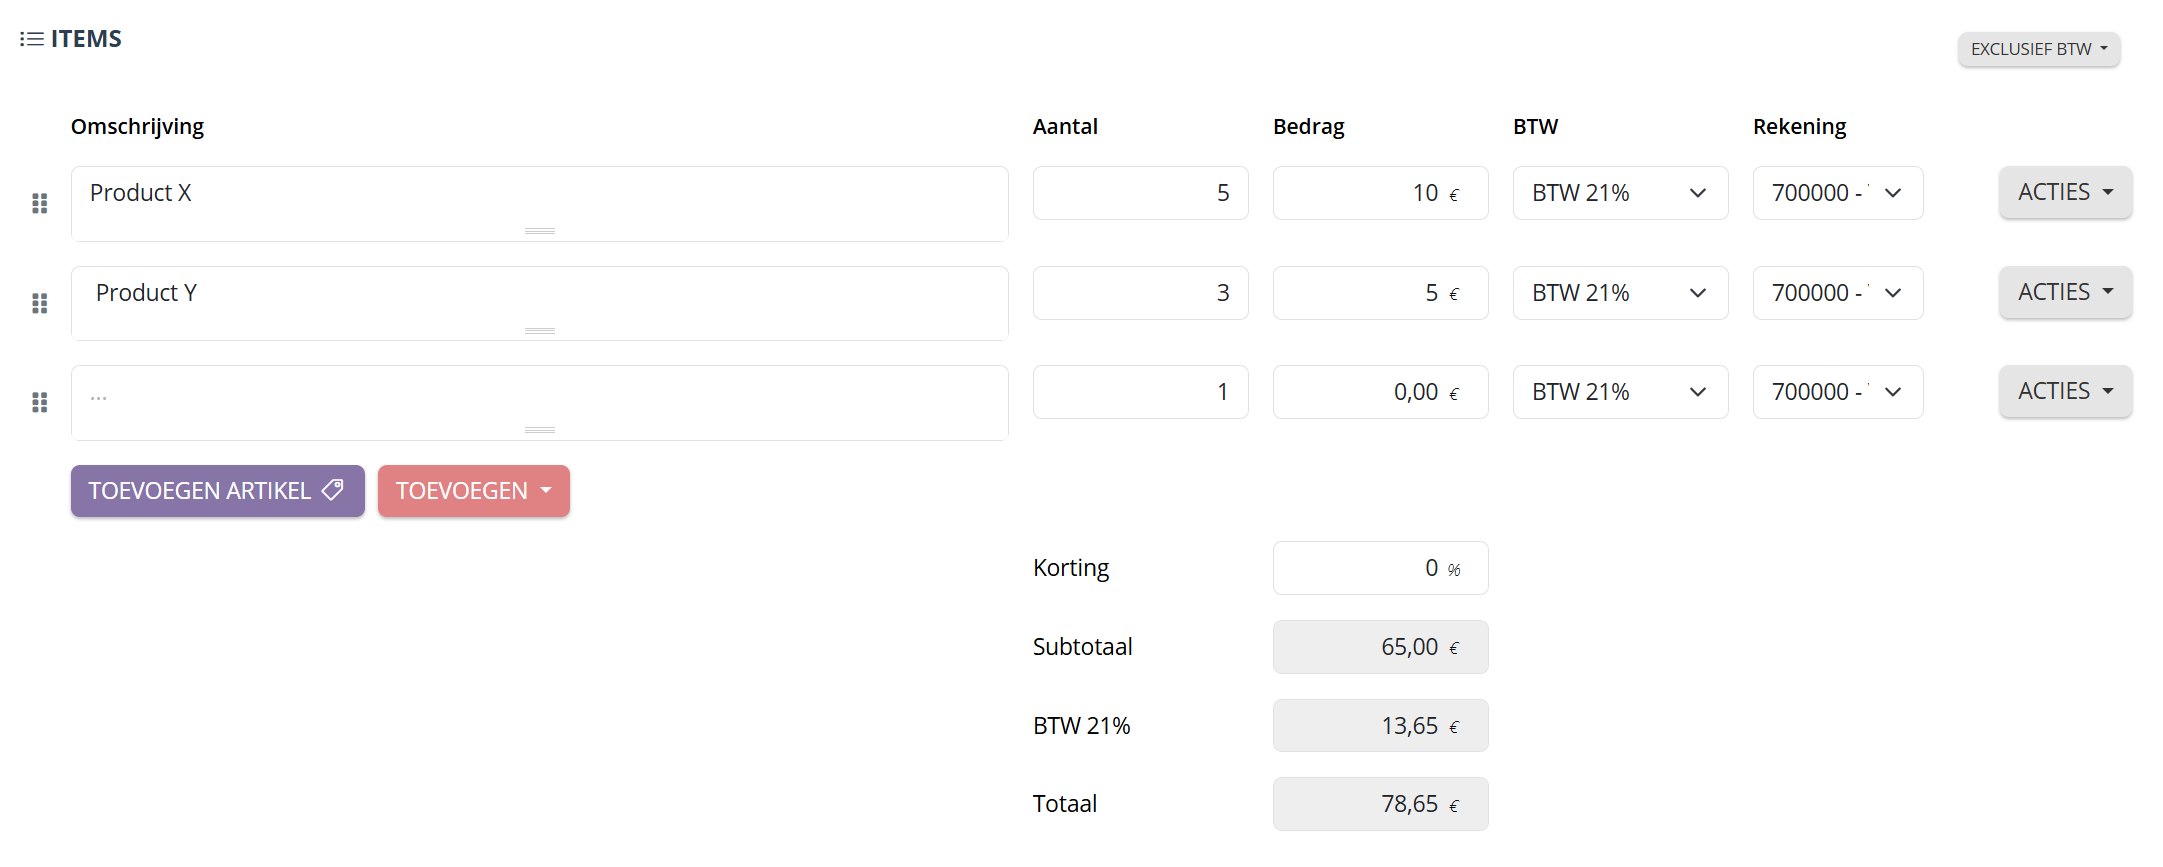Expand Rekening 700000 dropdown in third row
2163x867 pixels.
pos(1837,392)
